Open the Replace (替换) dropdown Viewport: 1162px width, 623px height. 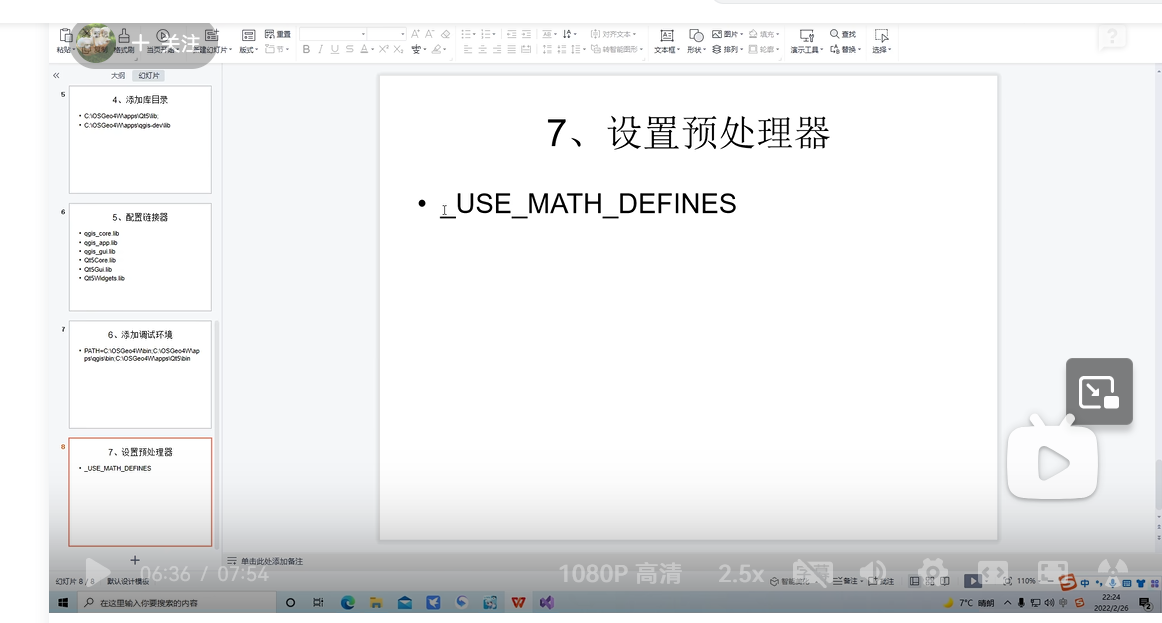click(846, 50)
